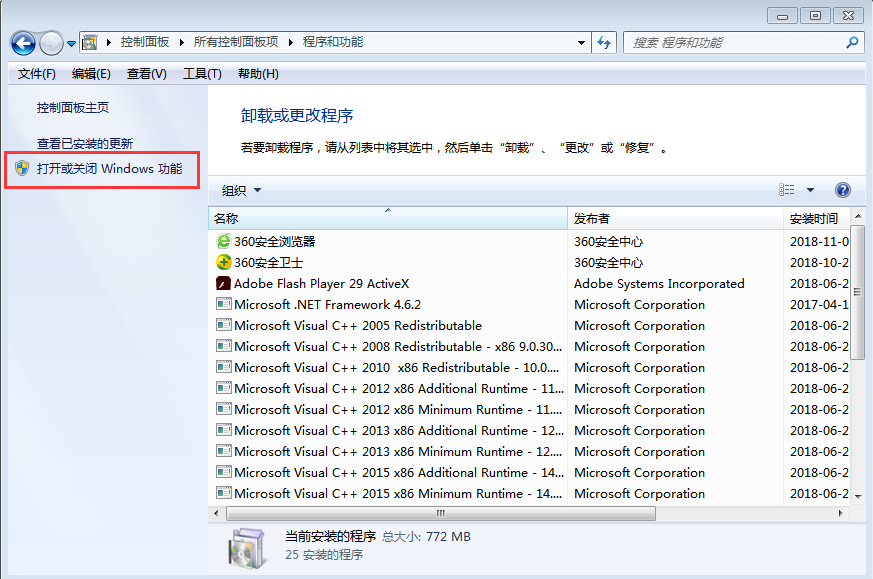
Task: Select the Visual C++ 2008 Redistributable icon
Action: pyautogui.click(x=224, y=346)
